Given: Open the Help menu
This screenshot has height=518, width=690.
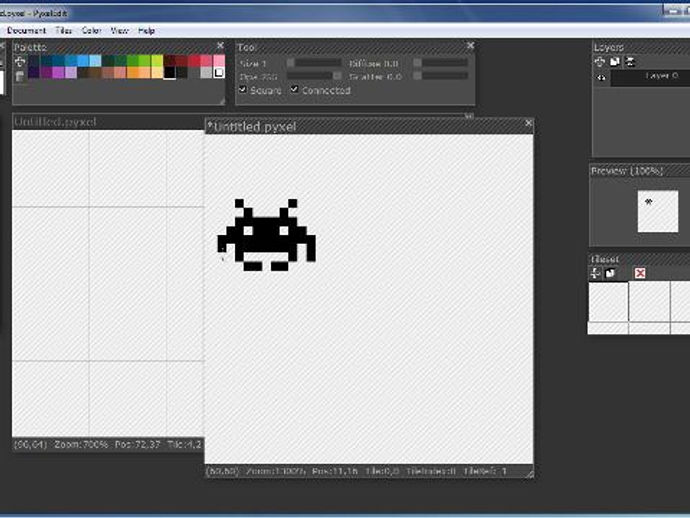Looking at the screenshot, I should pyautogui.click(x=146, y=30).
